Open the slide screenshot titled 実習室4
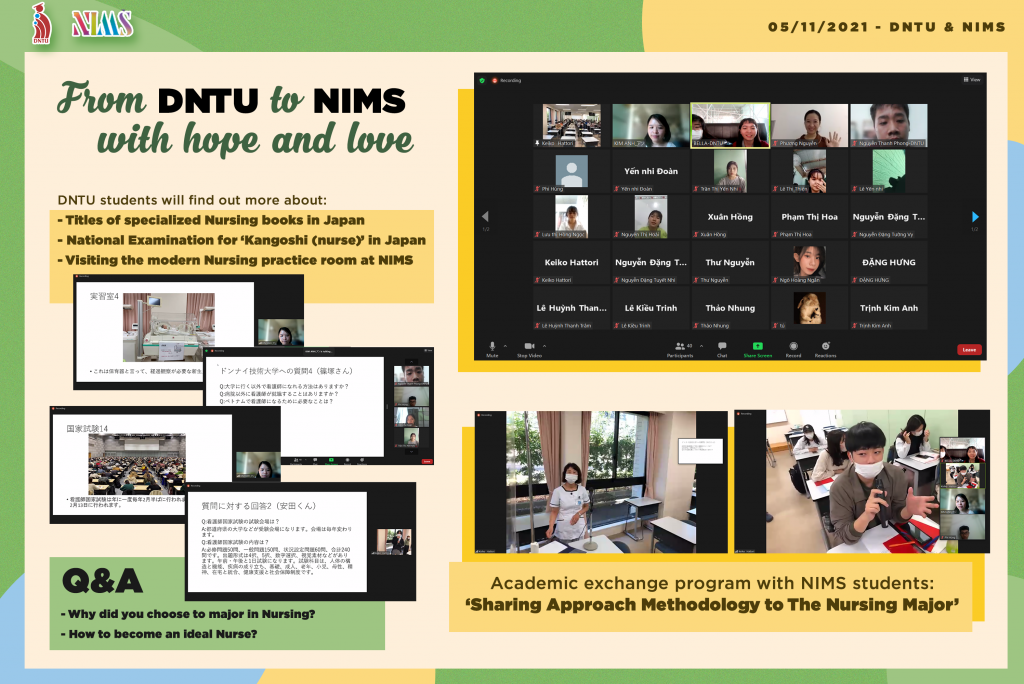The width and height of the screenshot is (1024, 684). coord(188,332)
